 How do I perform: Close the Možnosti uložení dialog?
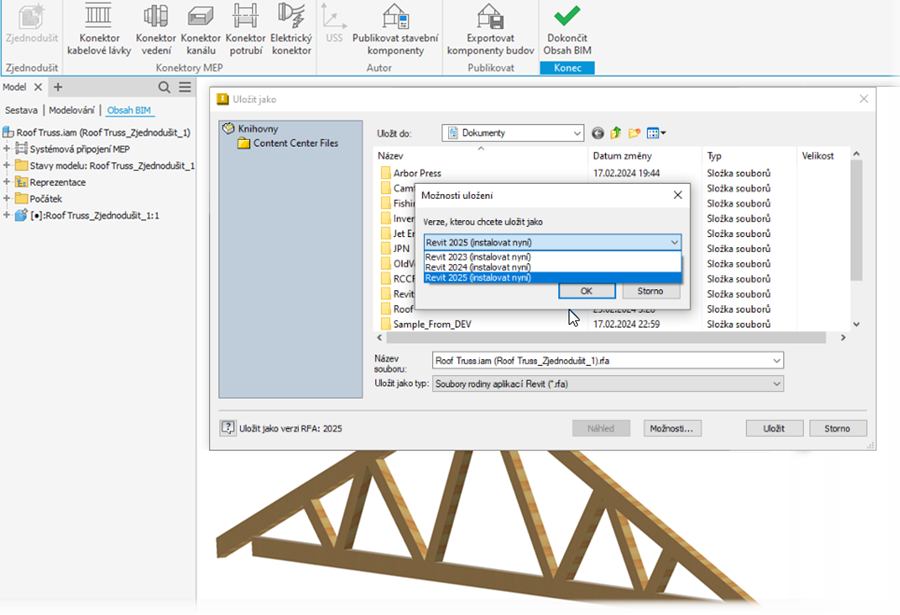click(678, 195)
